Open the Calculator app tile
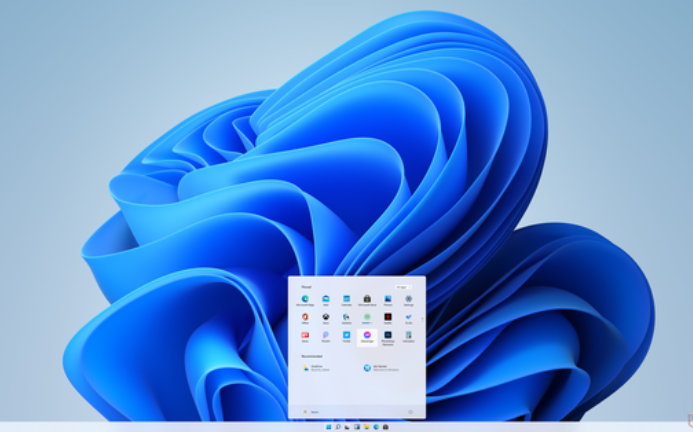The width and height of the screenshot is (693, 434). pyautogui.click(x=408, y=337)
